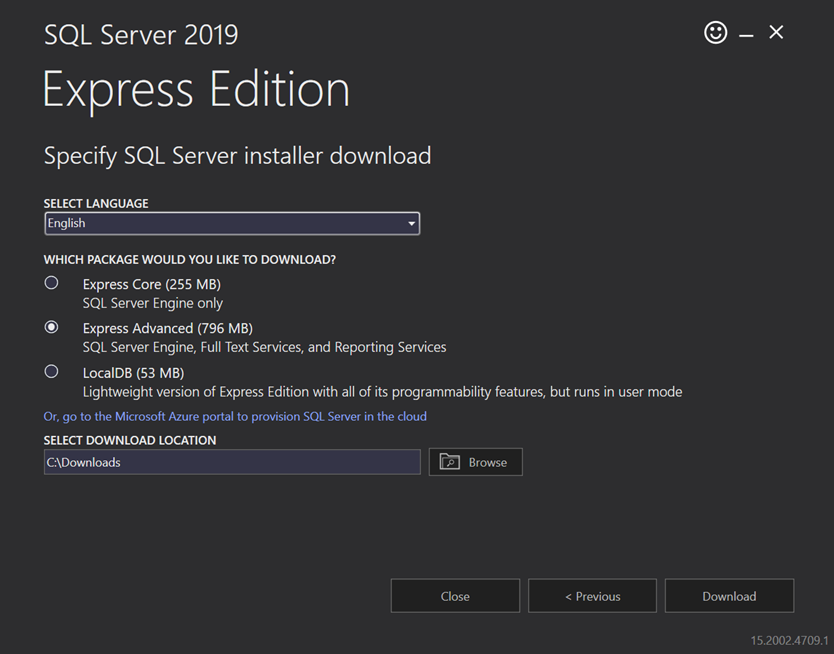This screenshot has height=654, width=834.
Task: Click the language dropdown arrow
Action: (x=411, y=222)
